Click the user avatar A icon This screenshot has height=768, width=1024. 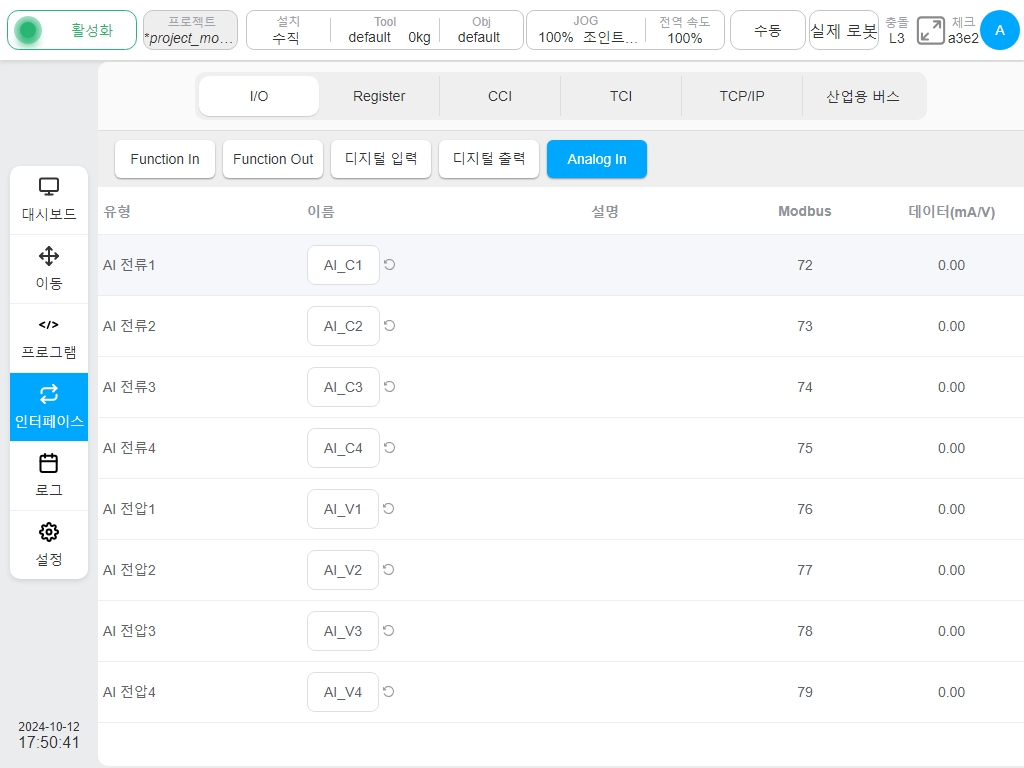(1000, 30)
